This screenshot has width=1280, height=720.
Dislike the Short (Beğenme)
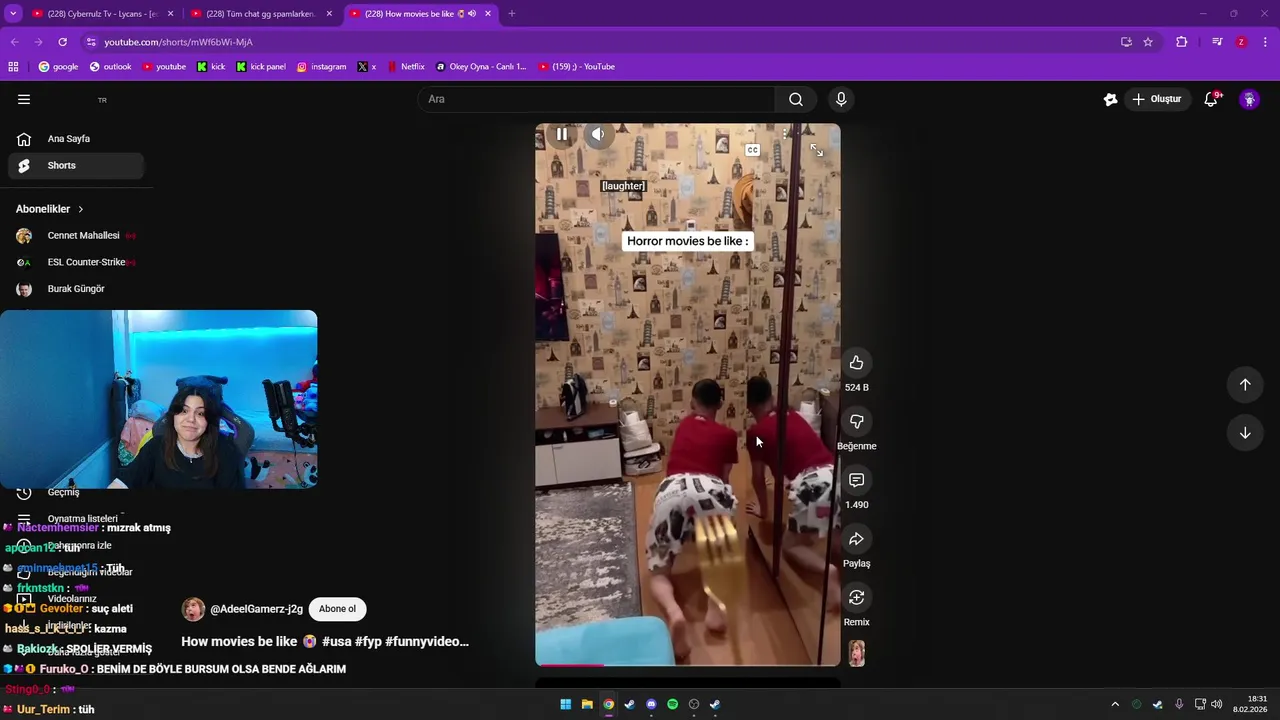point(856,422)
